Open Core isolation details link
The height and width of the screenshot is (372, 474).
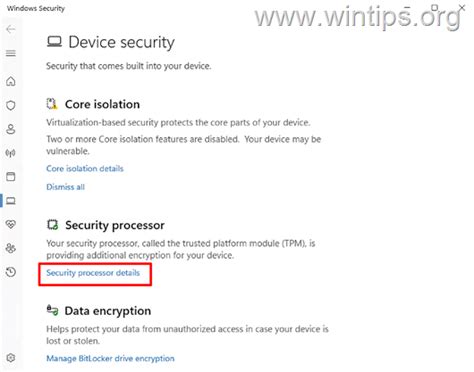coord(85,169)
